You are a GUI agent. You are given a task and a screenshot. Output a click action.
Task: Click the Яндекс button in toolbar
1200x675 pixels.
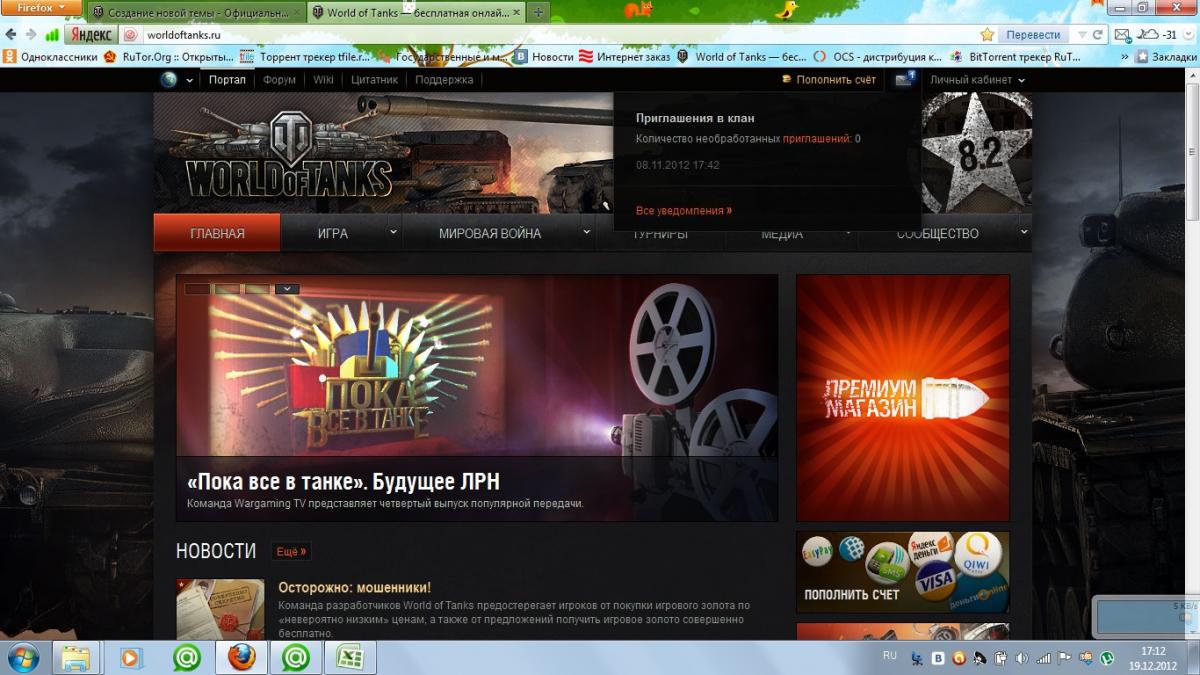[x=90, y=35]
